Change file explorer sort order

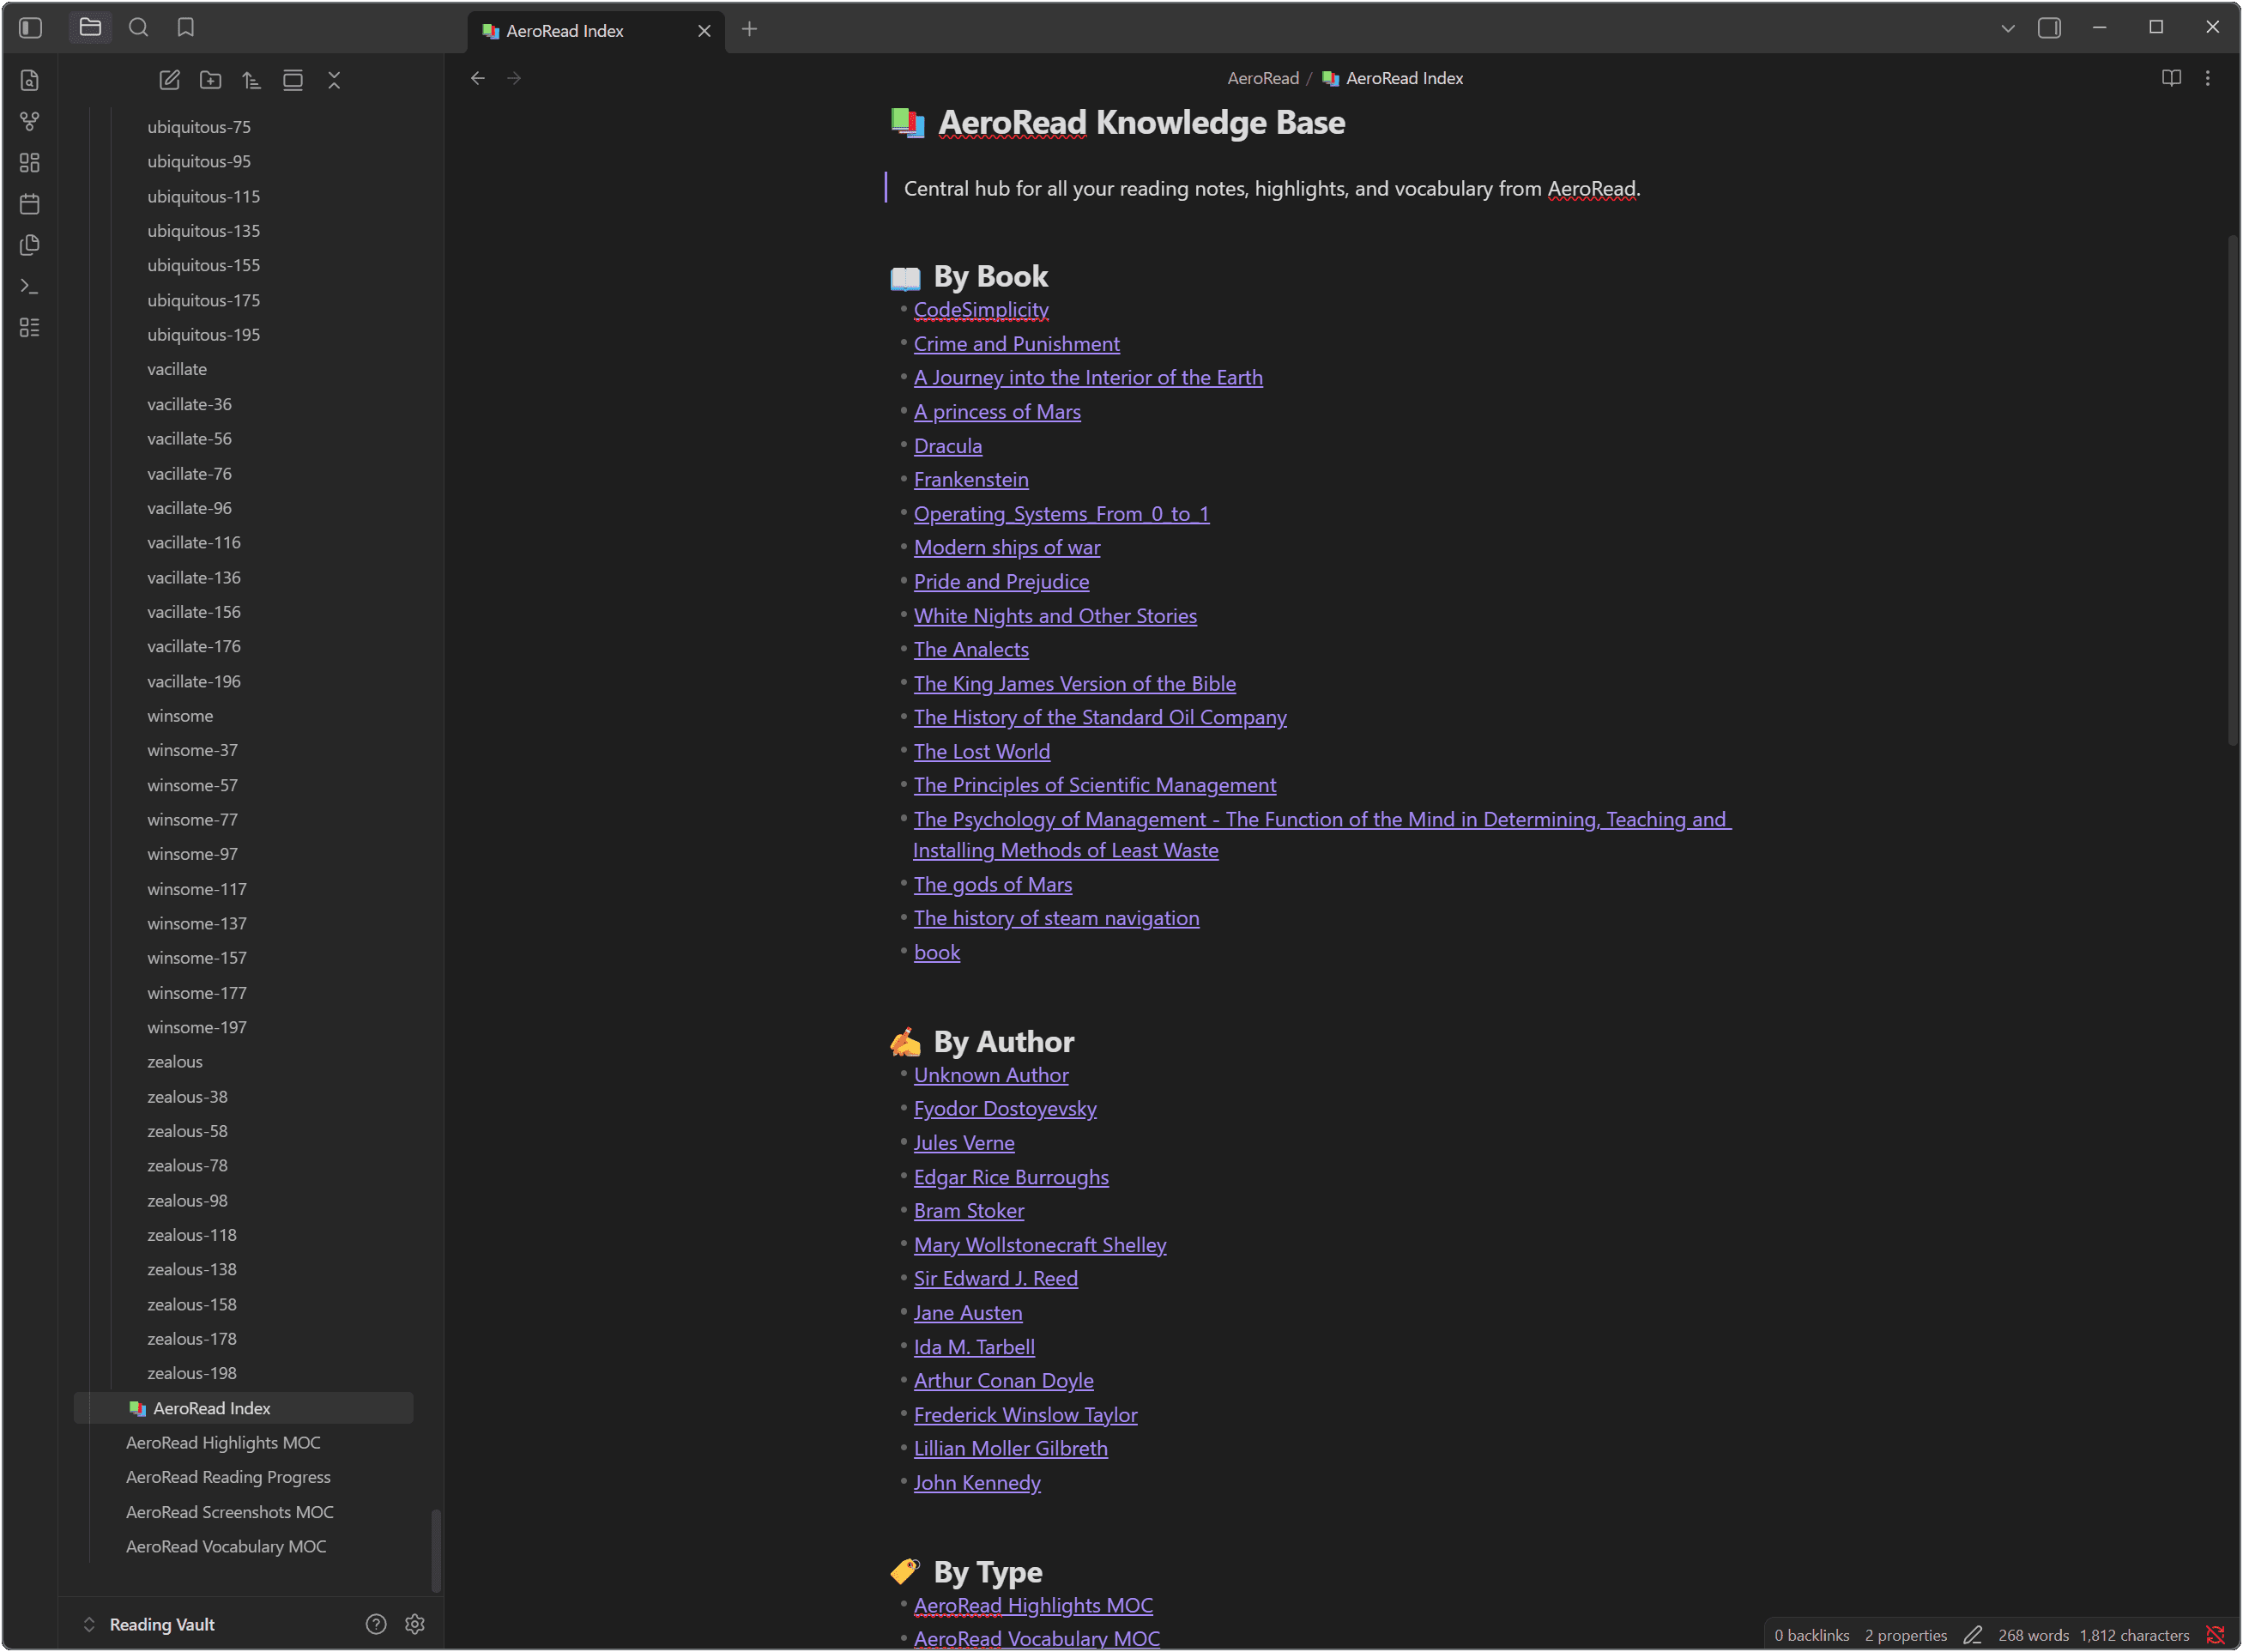pyautogui.click(x=251, y=80)
